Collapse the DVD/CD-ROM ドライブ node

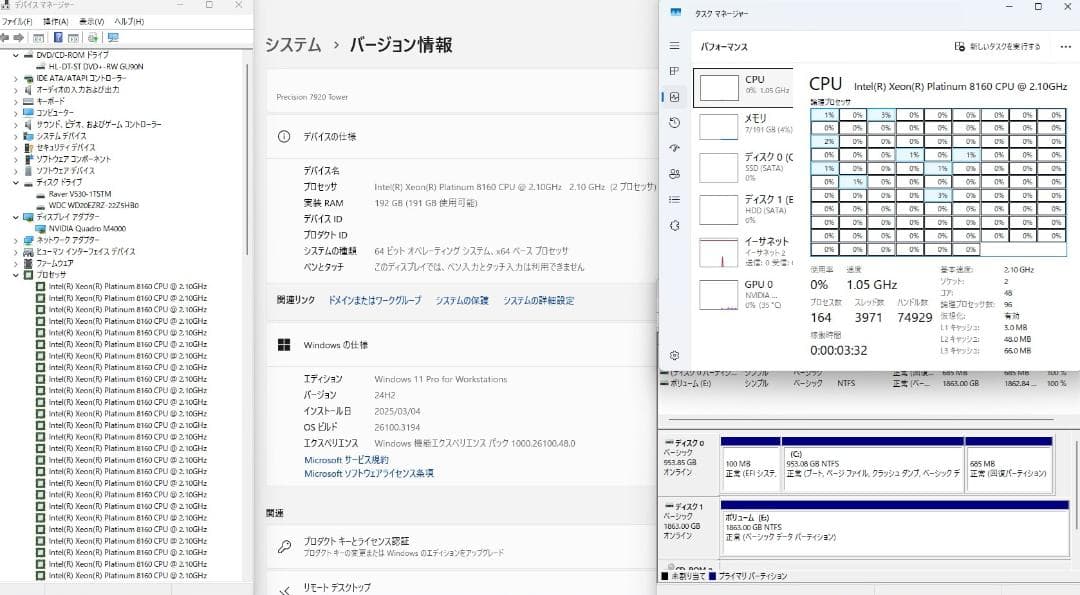(16, 55)
